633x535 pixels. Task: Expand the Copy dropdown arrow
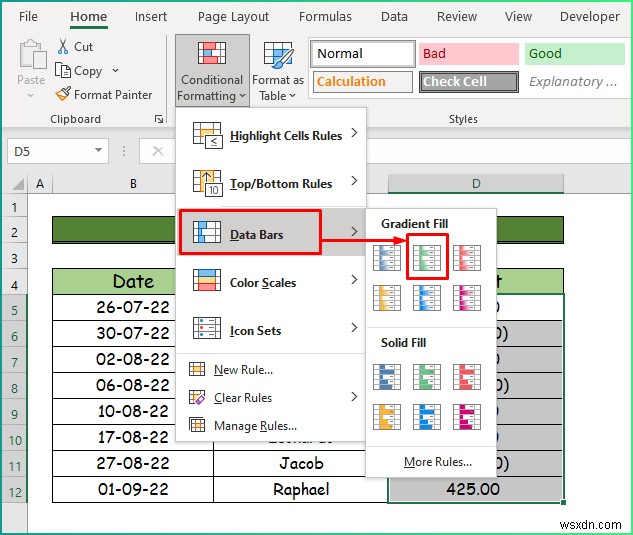point(115,70)
